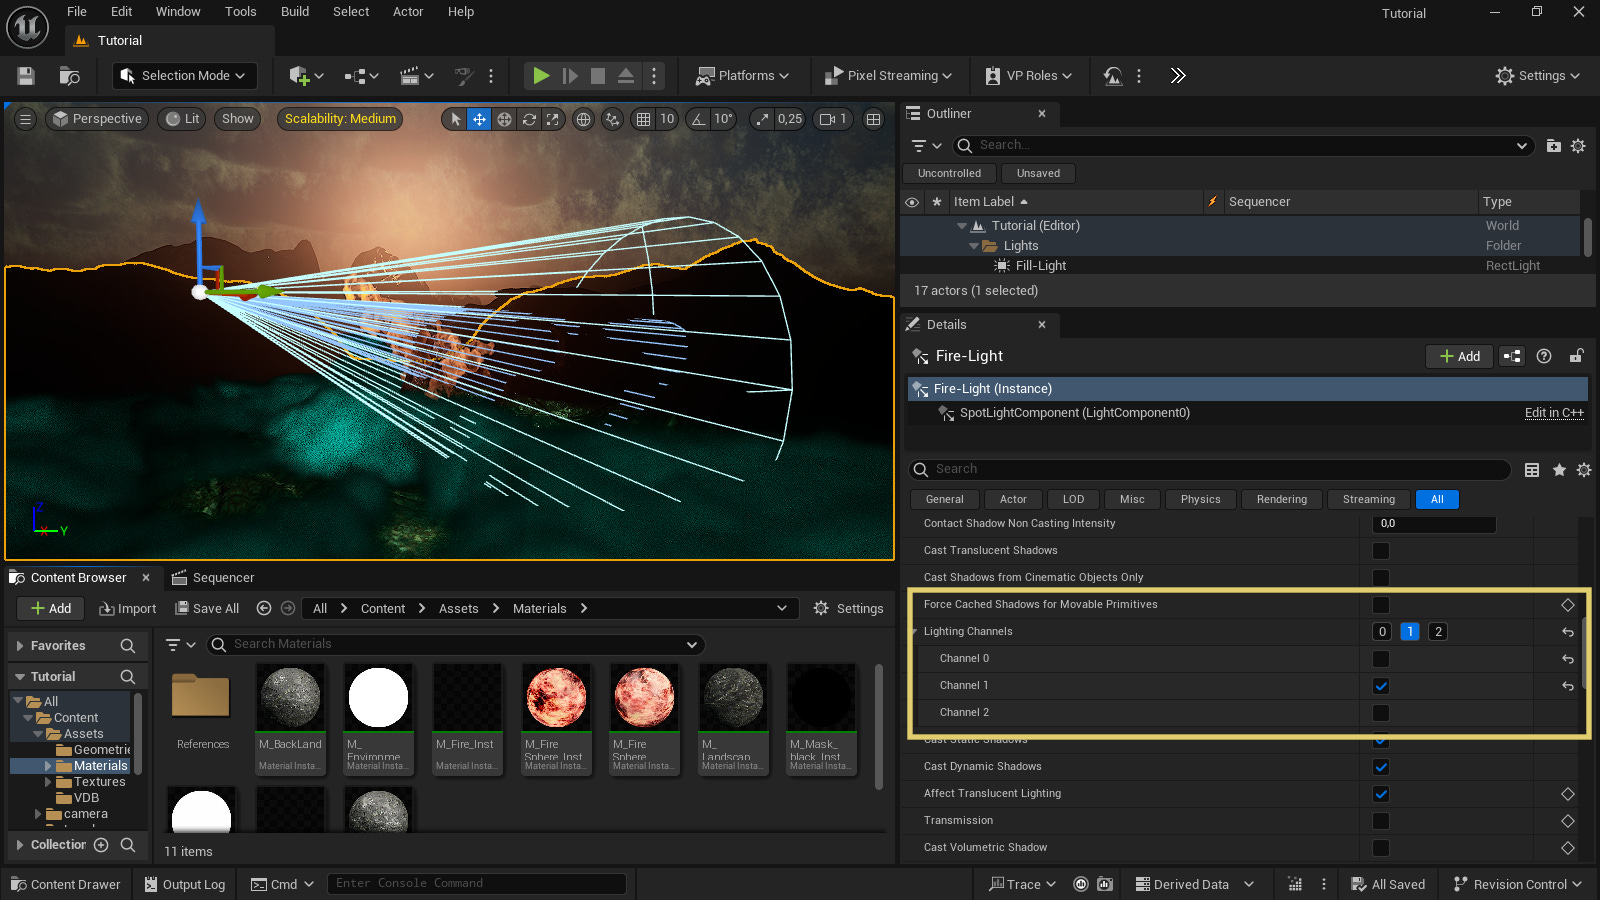Enable Channel 0 checkbox
Screen dimensions: 1600x900
(x=1381, y=659)
